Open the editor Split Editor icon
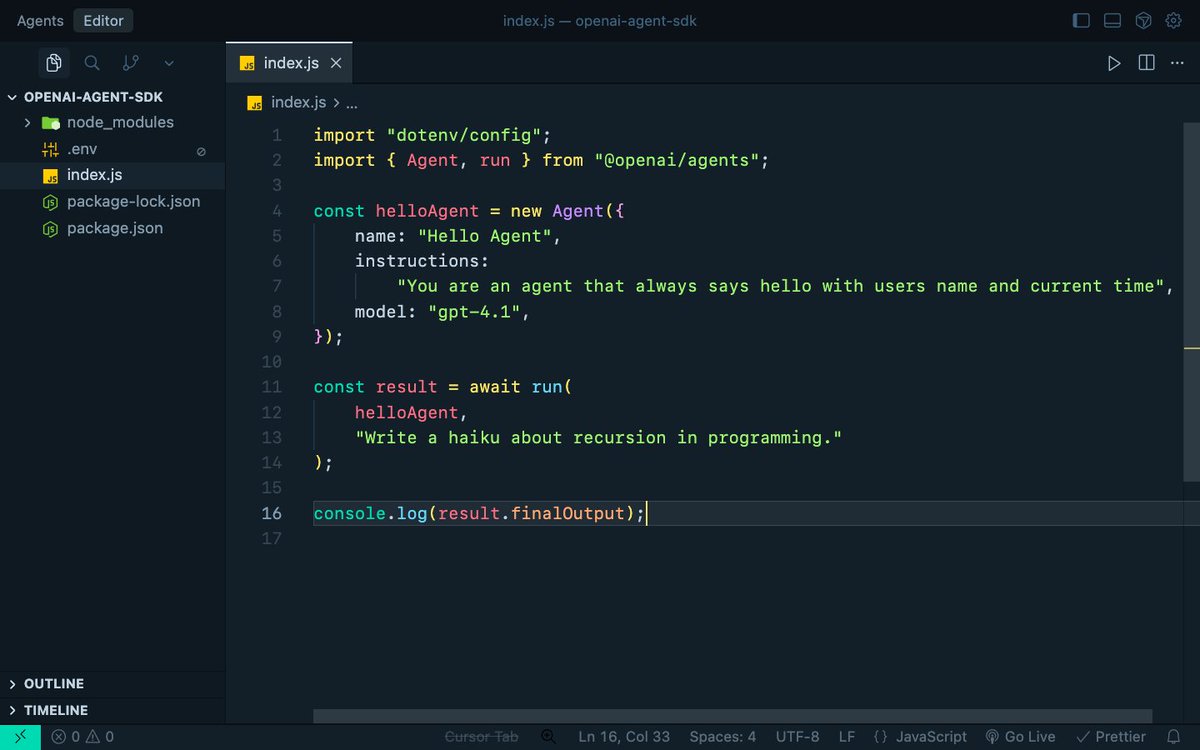The height and width of the screenshot is (750, 1200). coord(1145,62)
